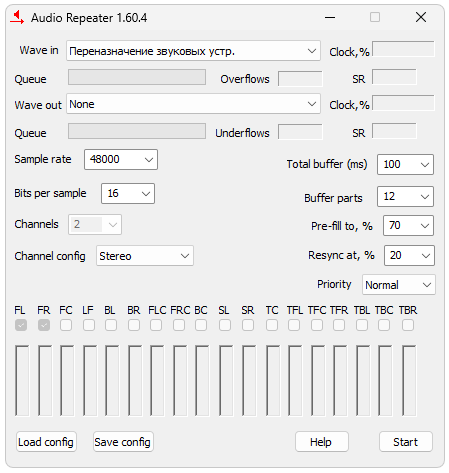Click the "Audio Repeater 1.60.4" title text
Viewport: 449px width, 473px height.
pos(89,18)
